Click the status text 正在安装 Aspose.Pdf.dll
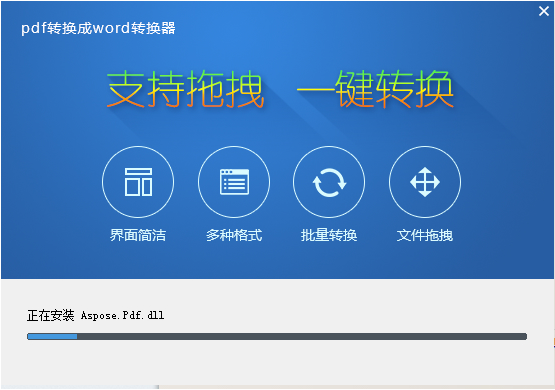The image size is (555, 390). [x=96, y=315]
